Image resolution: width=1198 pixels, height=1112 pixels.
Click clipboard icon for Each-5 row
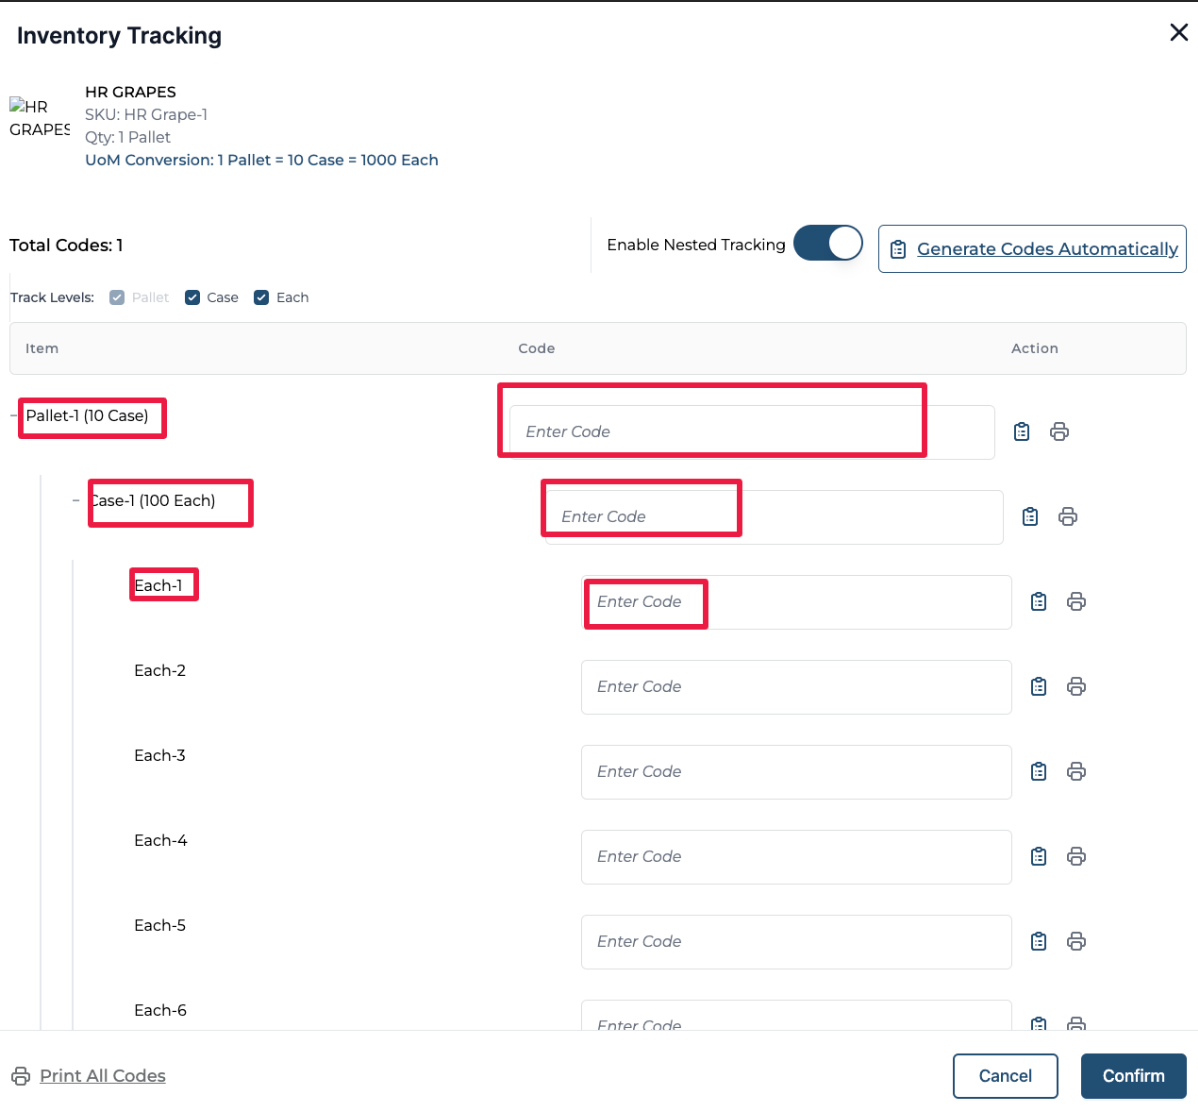click(1039, 942)
